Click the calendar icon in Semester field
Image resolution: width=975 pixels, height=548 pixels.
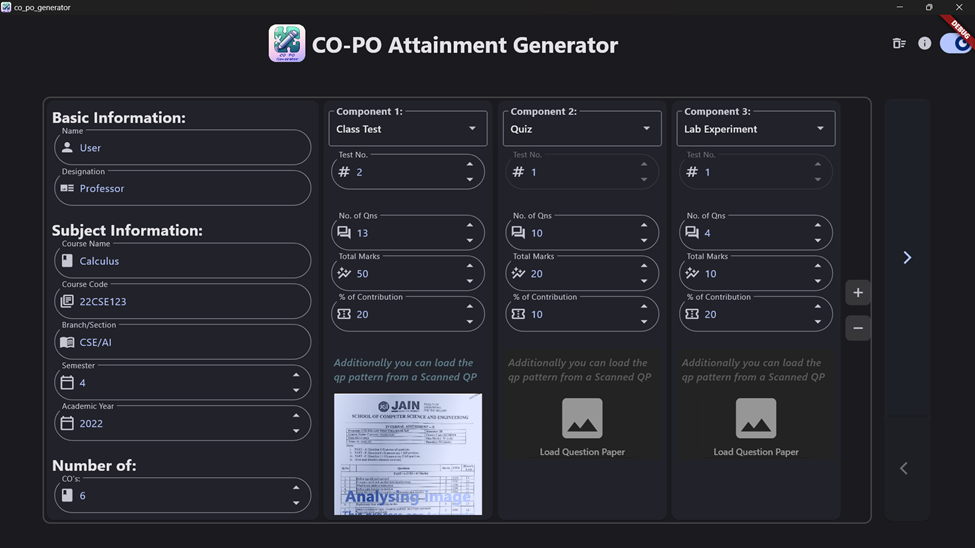[x=67, y=383]
